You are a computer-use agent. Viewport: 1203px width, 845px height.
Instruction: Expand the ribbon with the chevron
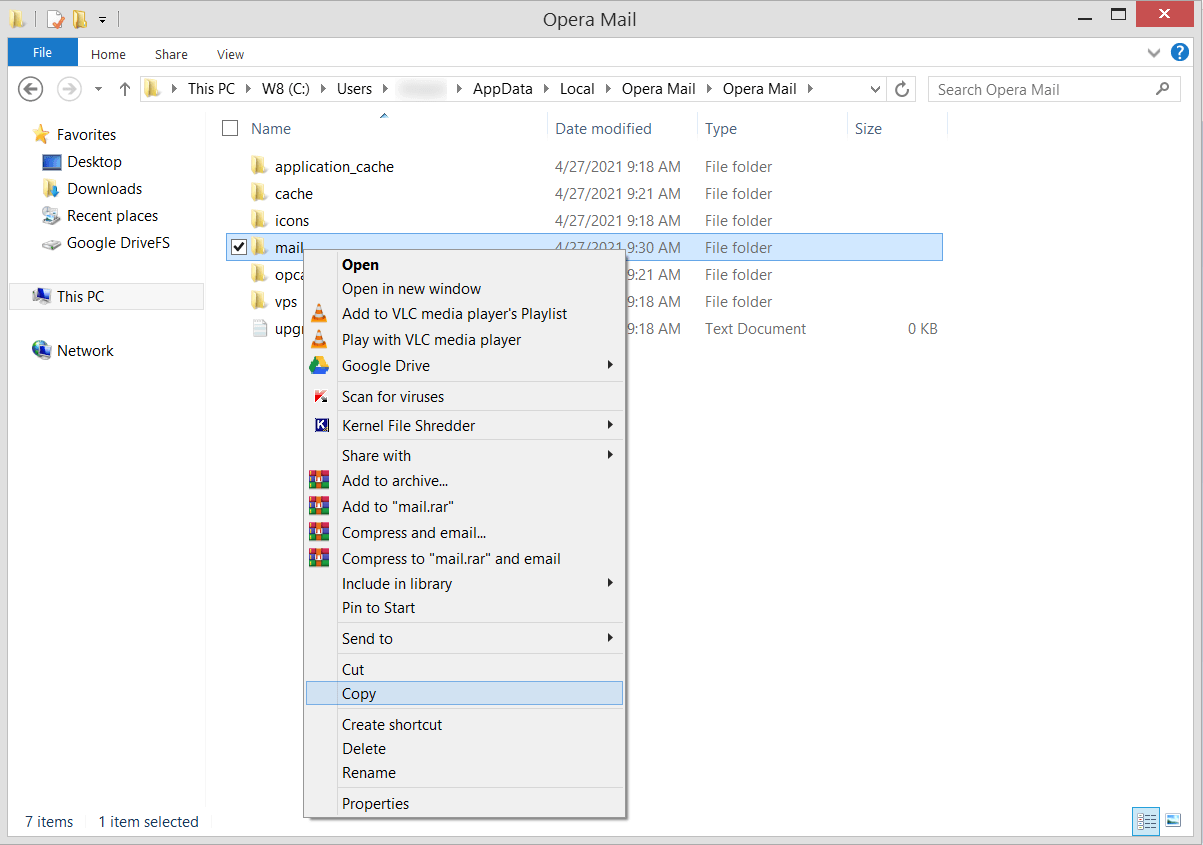1153,53
